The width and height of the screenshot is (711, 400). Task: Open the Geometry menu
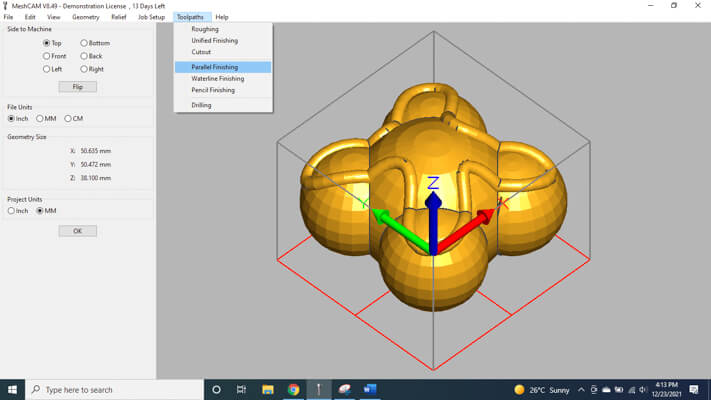(86, 17)
